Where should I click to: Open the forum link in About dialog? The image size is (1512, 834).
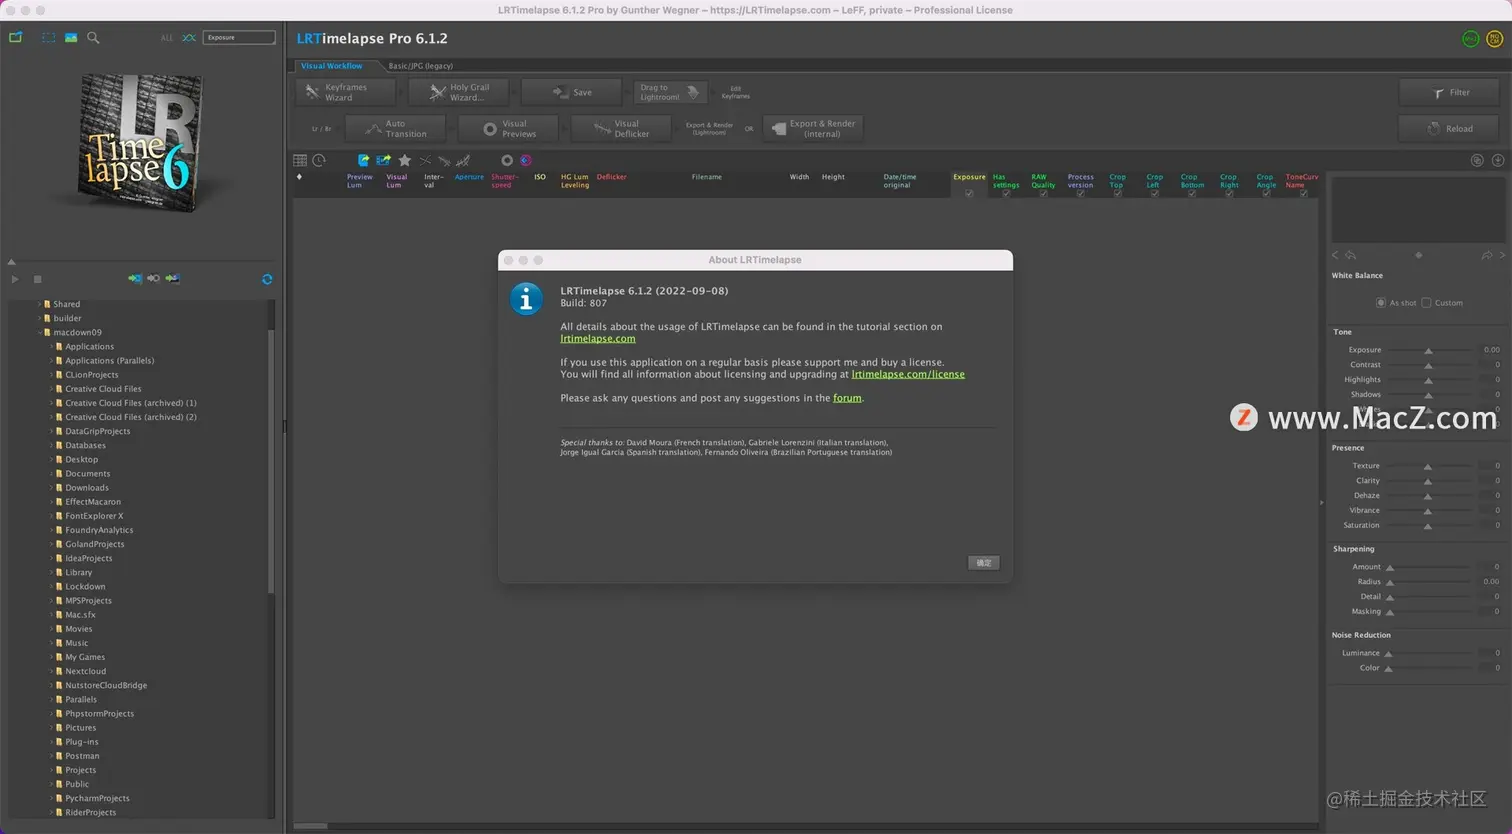click(847, 398)
